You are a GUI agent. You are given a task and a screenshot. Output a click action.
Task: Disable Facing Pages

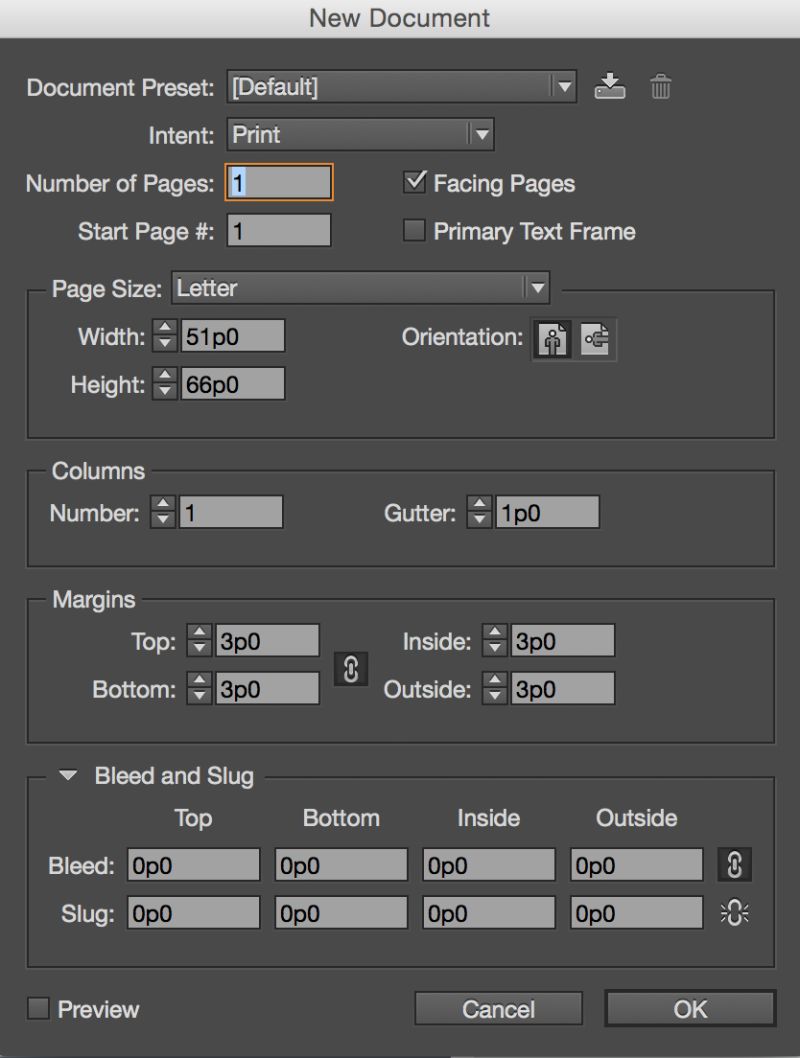point(414,182)
